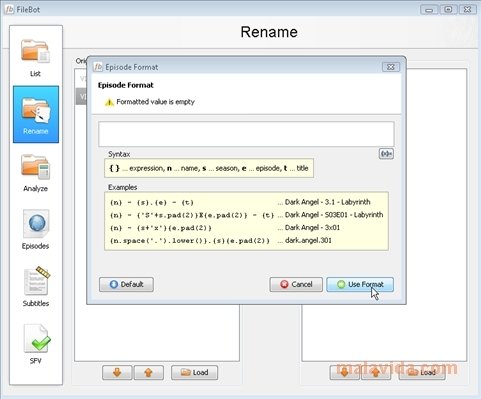Cancel the Episode Format dialog

click(x=296, y=284)
